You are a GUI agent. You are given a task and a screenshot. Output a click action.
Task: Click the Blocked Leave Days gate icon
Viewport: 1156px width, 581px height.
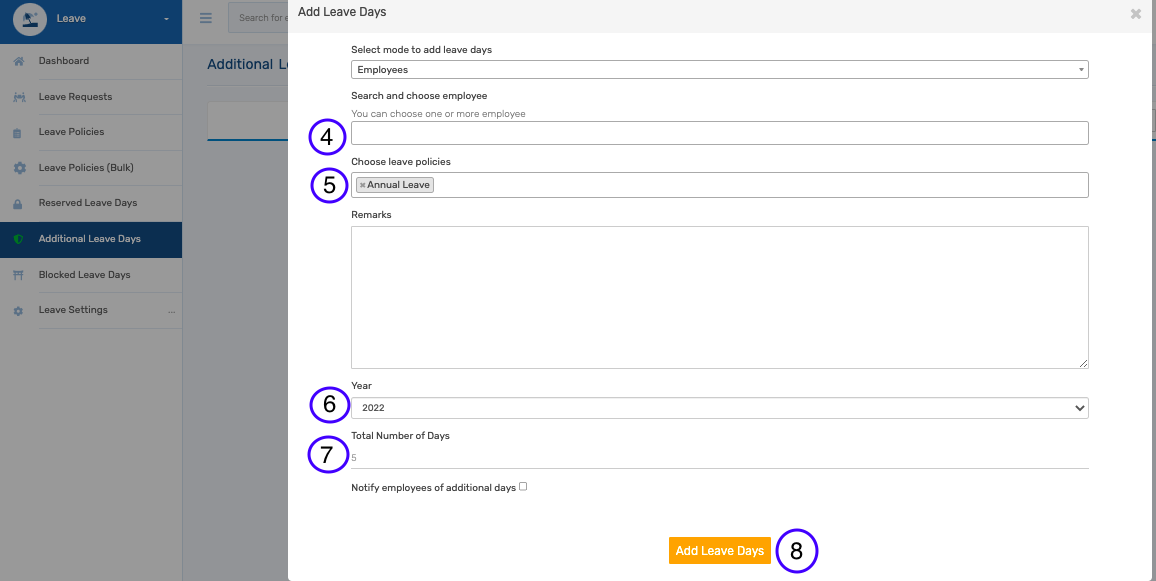[x=19, y=275]
